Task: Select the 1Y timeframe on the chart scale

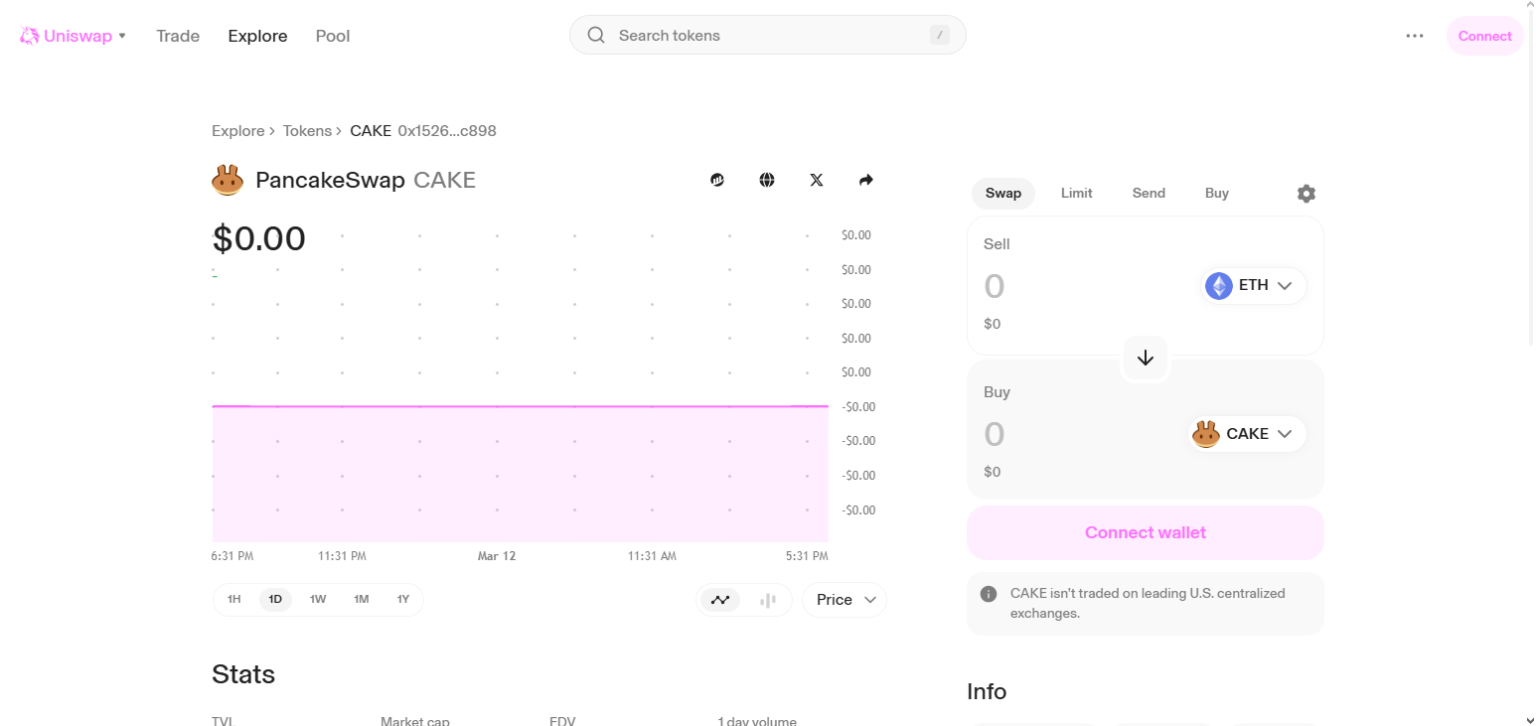Action: point(403,599)
